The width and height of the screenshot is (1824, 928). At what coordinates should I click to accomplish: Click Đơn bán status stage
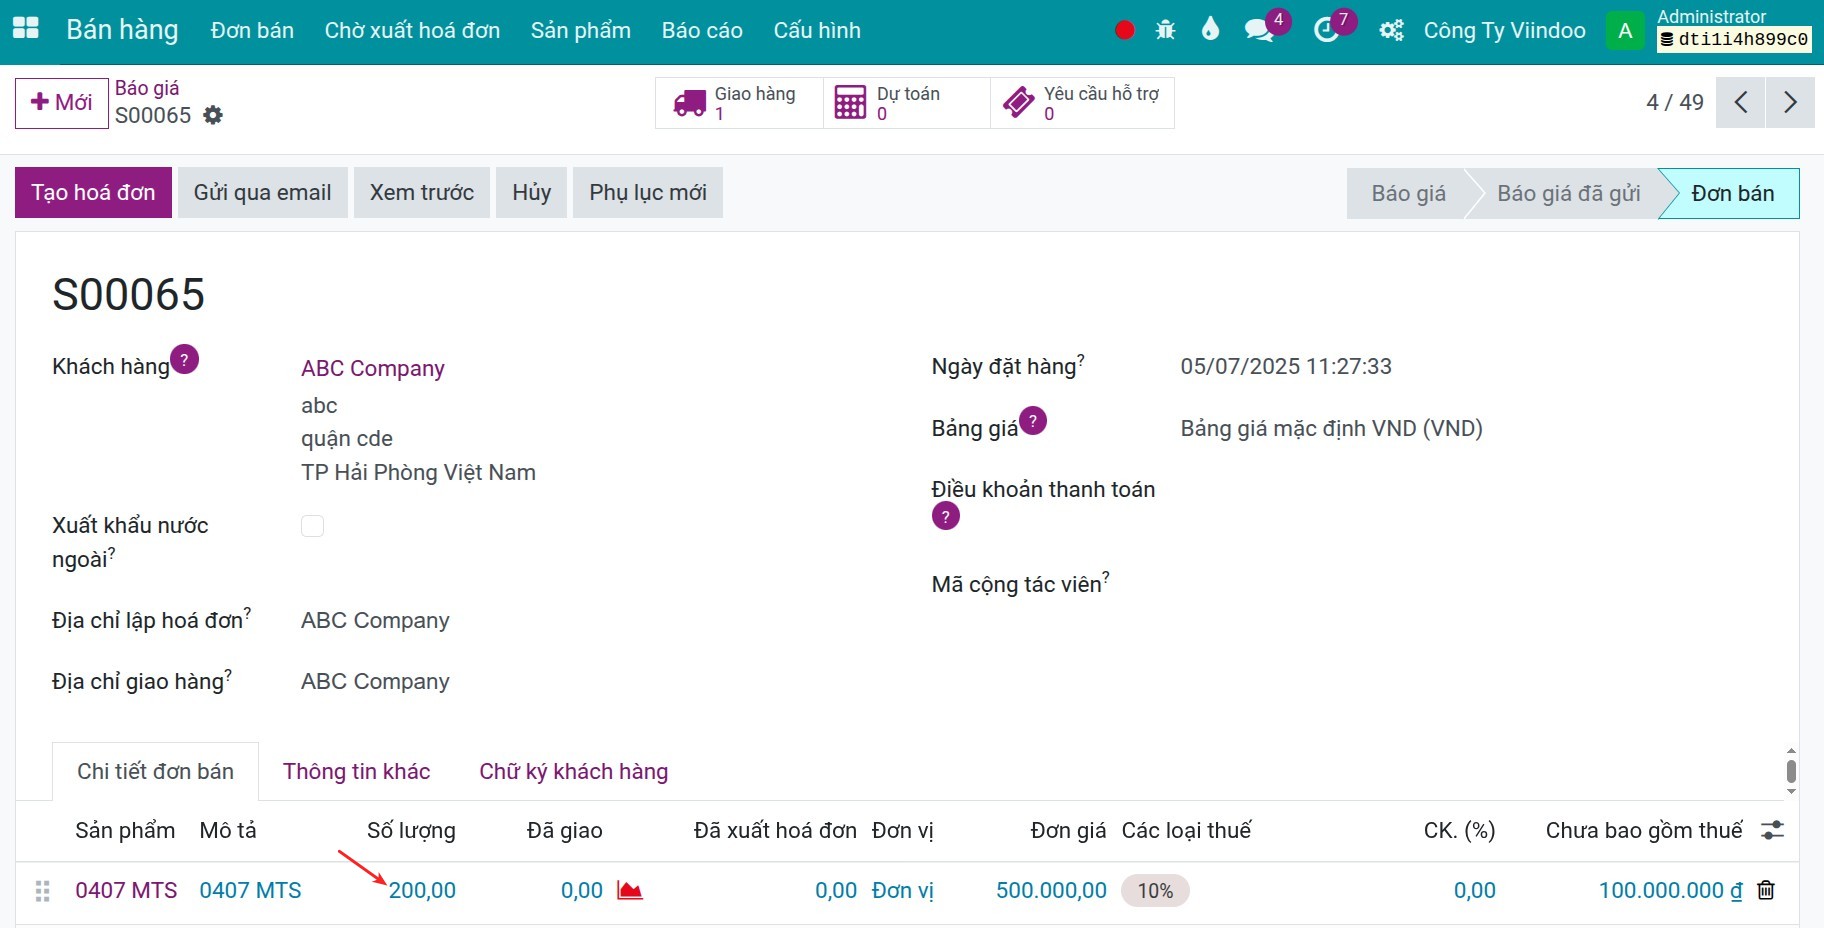click(1732, 194)
